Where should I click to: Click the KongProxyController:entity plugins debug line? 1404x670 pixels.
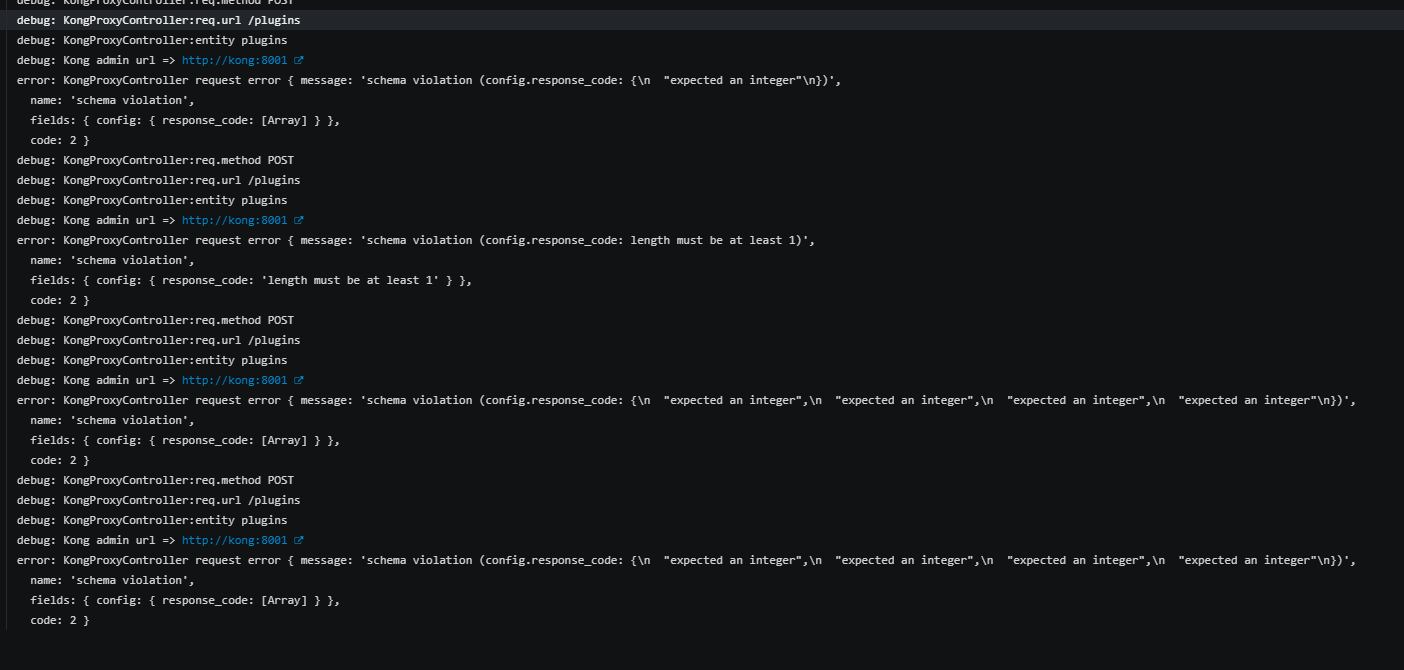[x=151, y=40]
